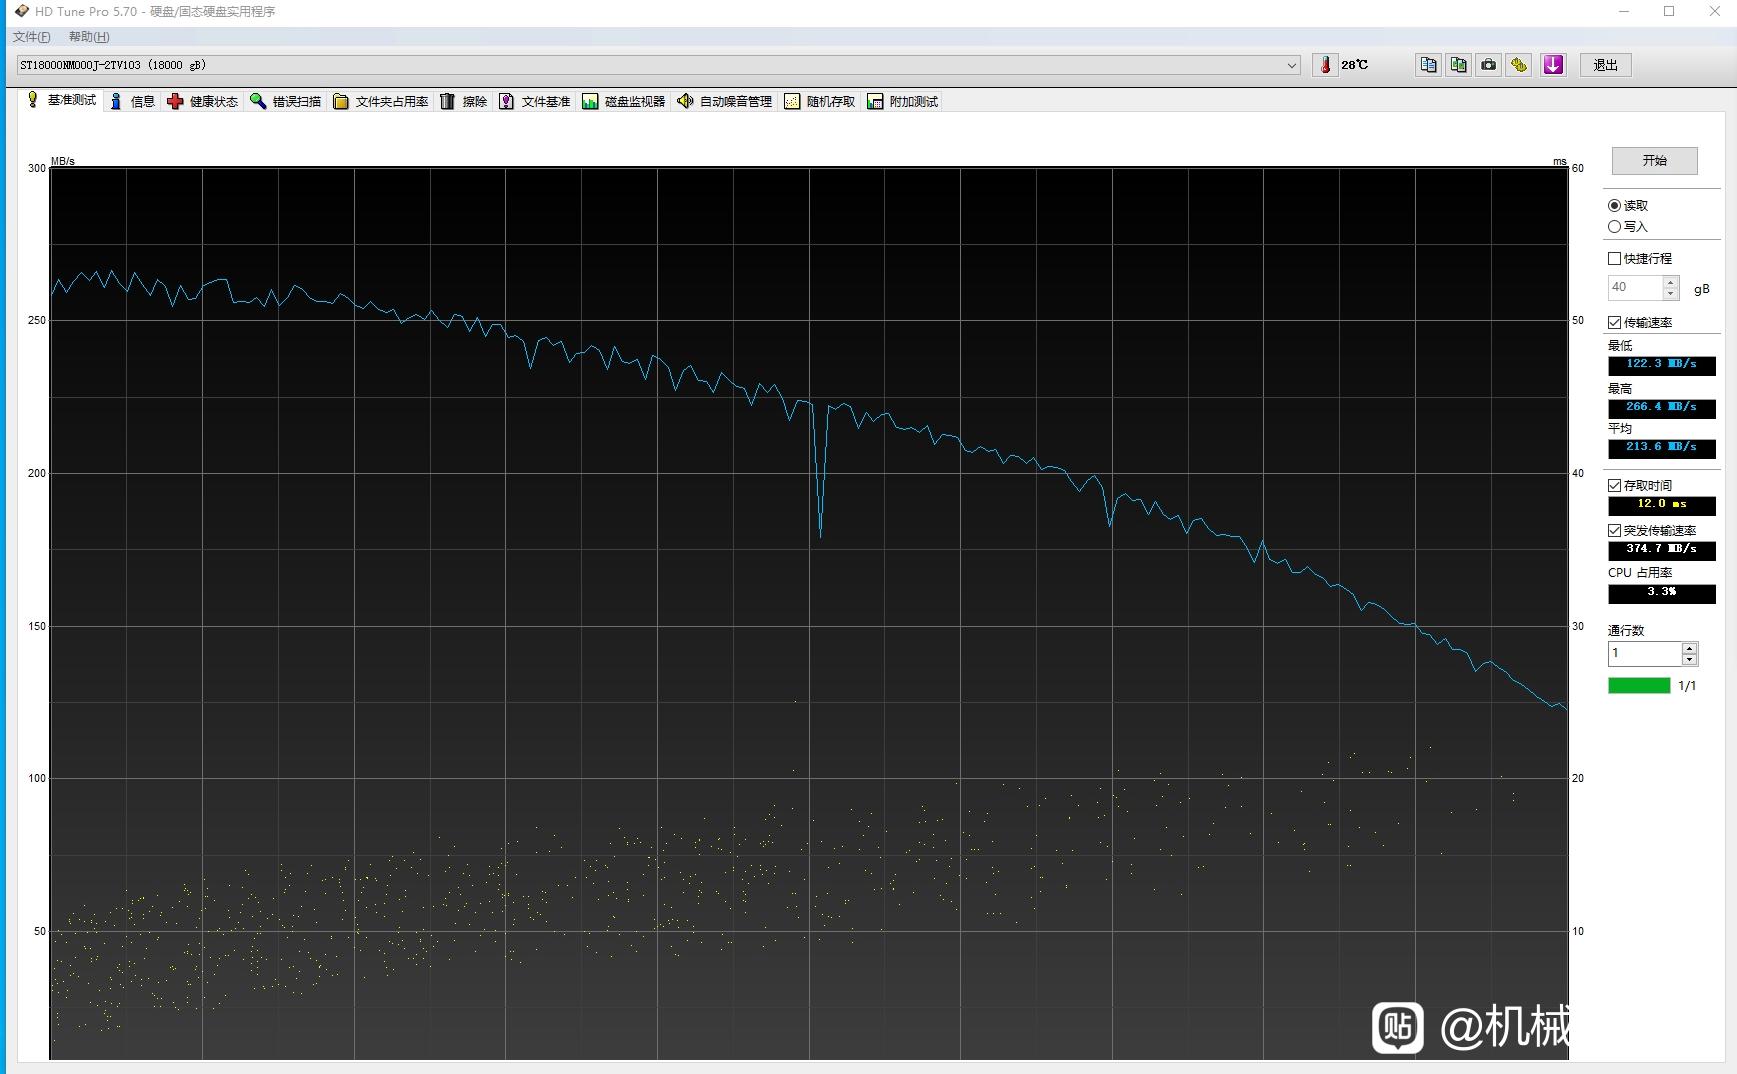Click the green 1/1 progress bar

tap(1639, 685)
